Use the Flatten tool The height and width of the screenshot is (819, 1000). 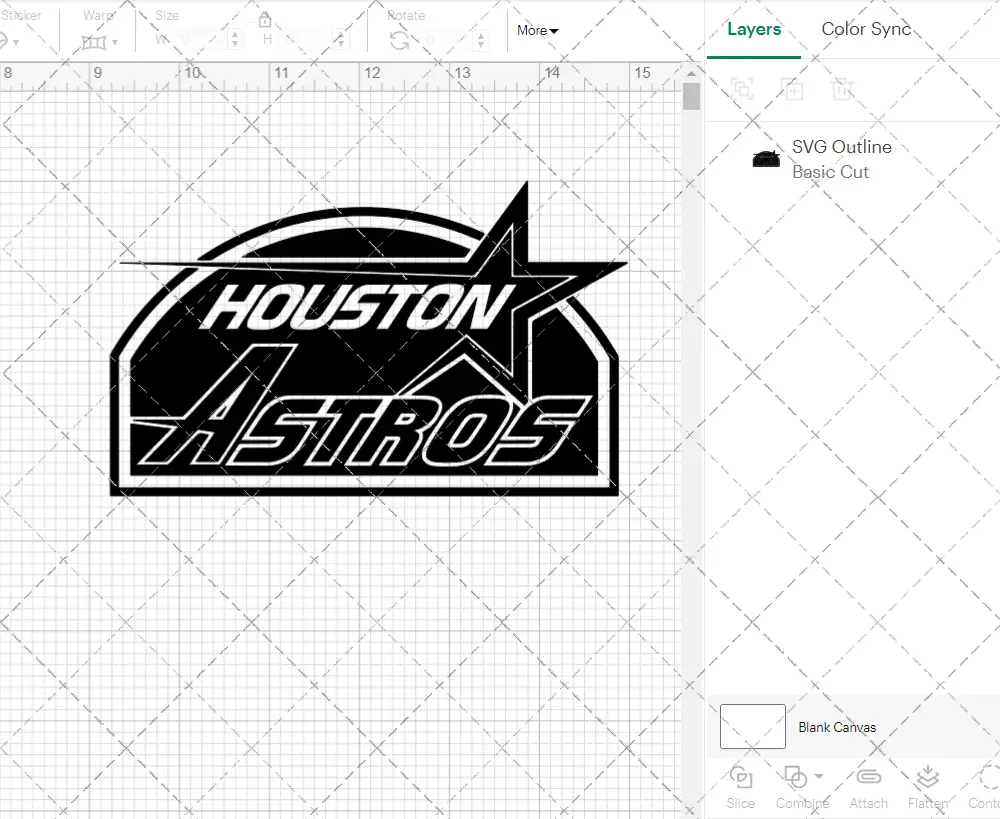(927, 787)
